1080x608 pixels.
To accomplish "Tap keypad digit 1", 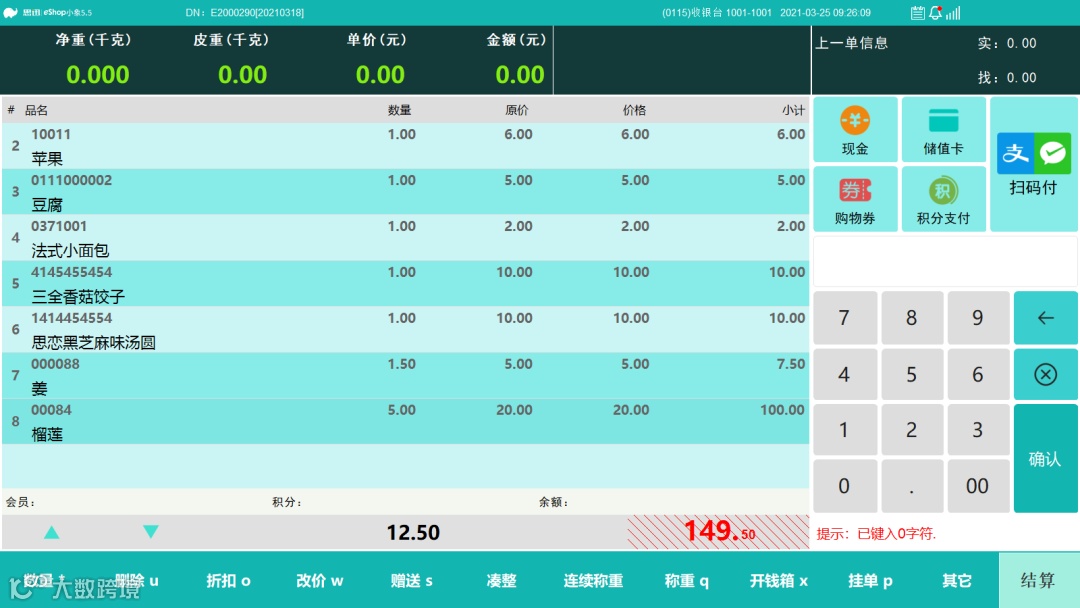I will [x=844, y=430].
